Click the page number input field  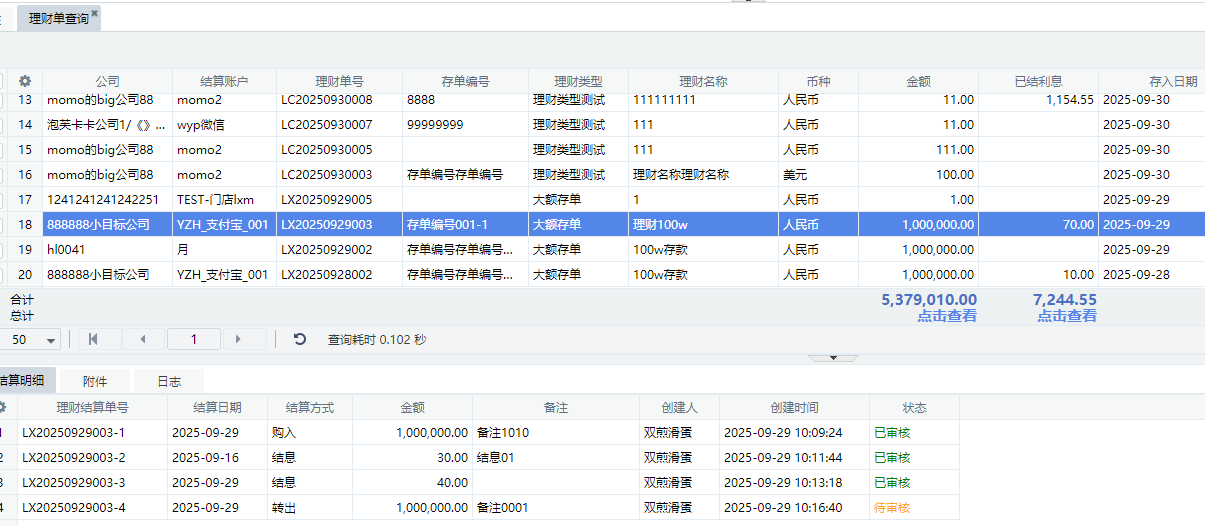193,339
